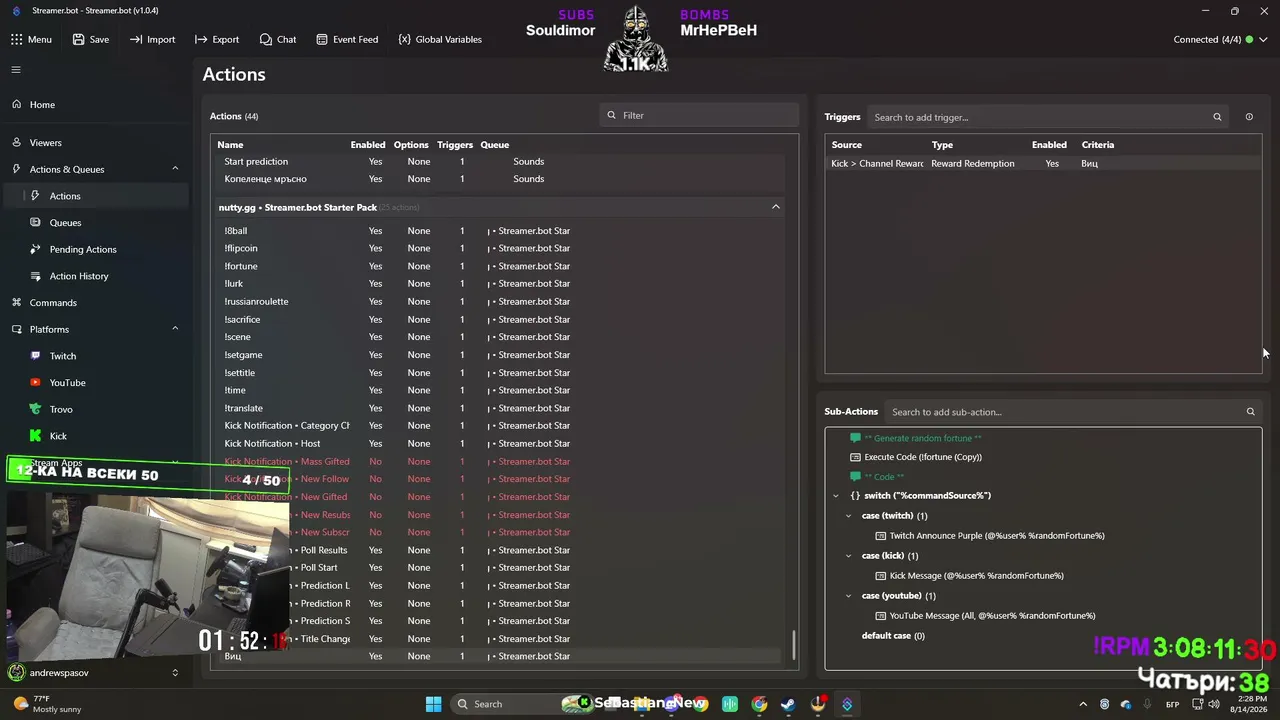Open the Viewers section
The height and width of the screenshot is (720, 1280).
95,143
